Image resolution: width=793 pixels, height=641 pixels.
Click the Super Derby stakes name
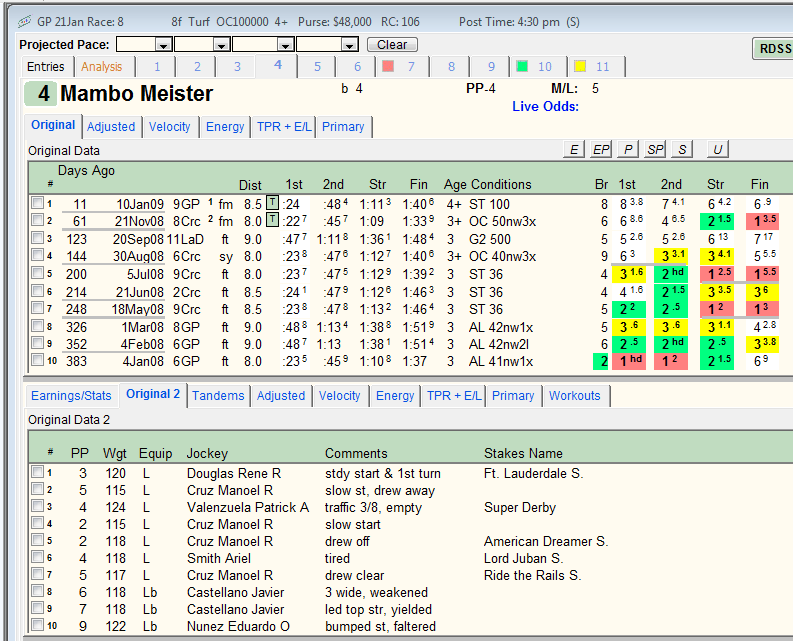point(520,507)
